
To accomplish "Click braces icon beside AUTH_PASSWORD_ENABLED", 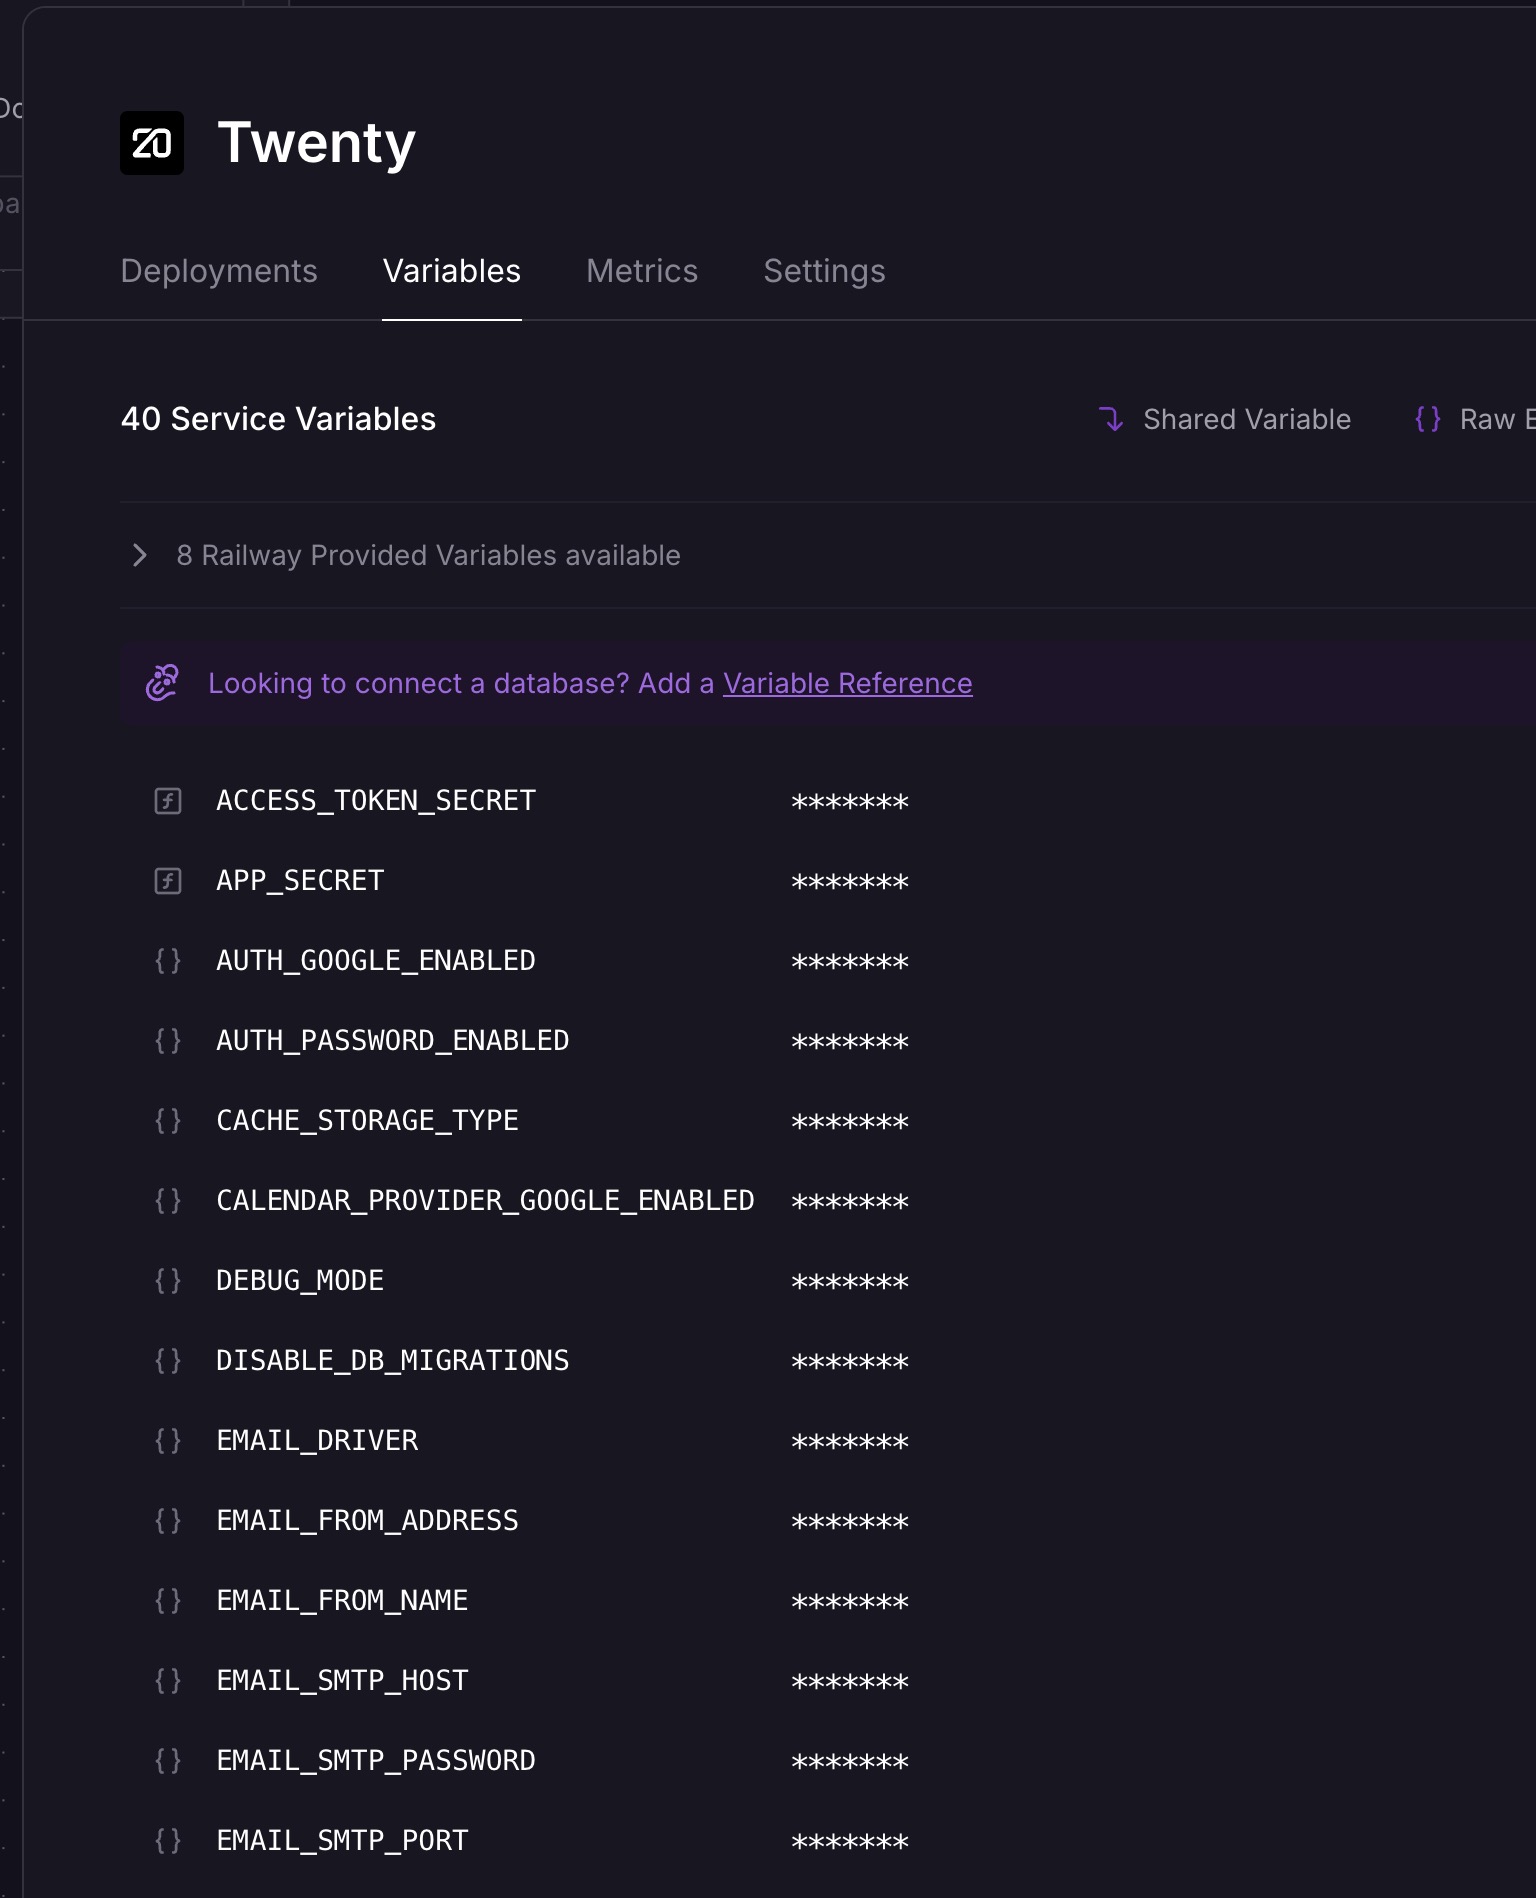I will (168, 1041).
